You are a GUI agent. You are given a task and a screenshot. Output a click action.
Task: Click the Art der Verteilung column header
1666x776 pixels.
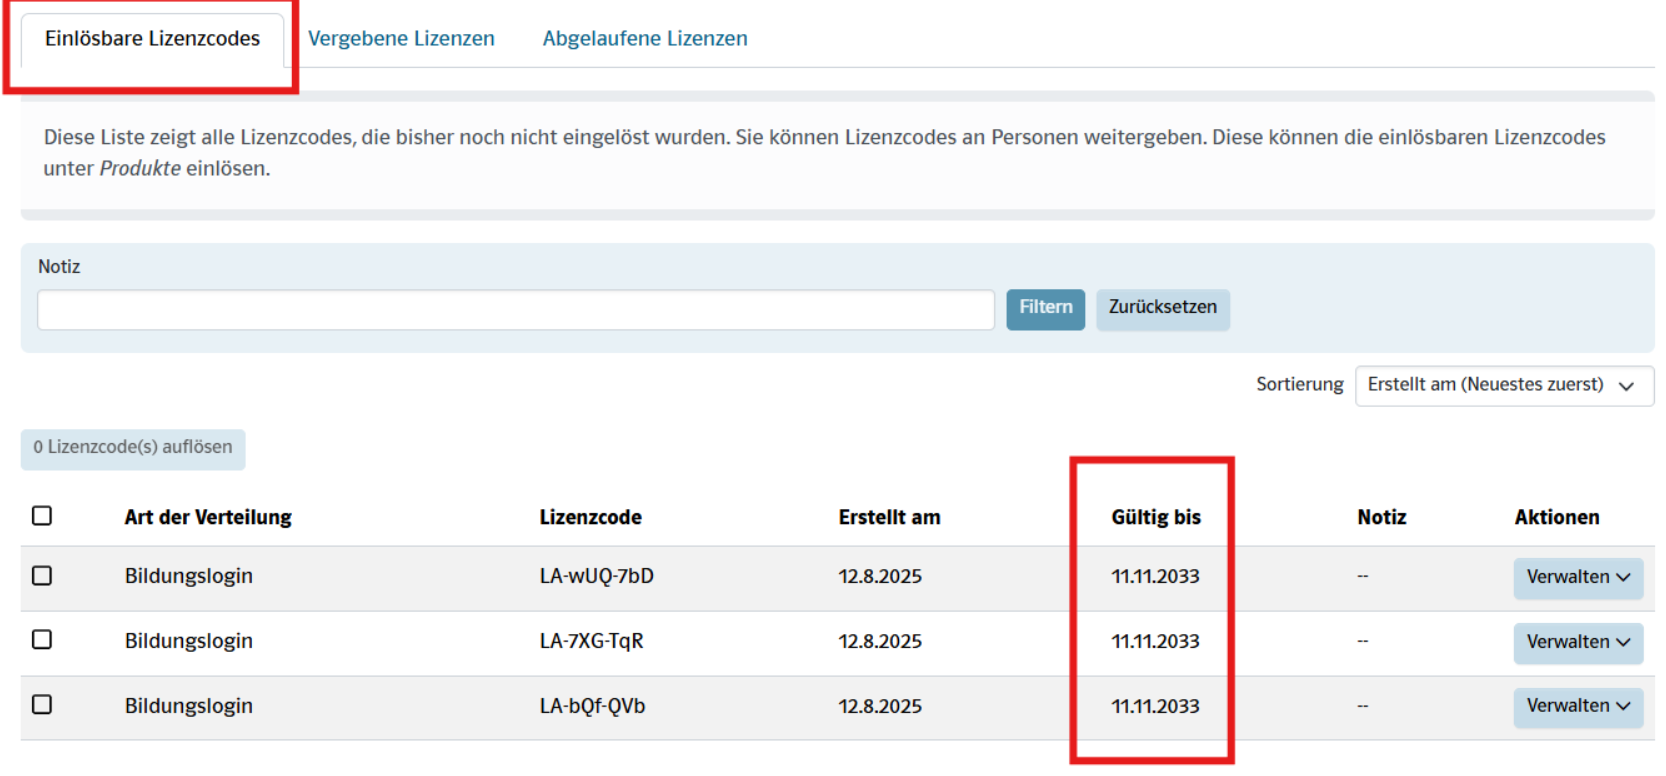point(208,518)
